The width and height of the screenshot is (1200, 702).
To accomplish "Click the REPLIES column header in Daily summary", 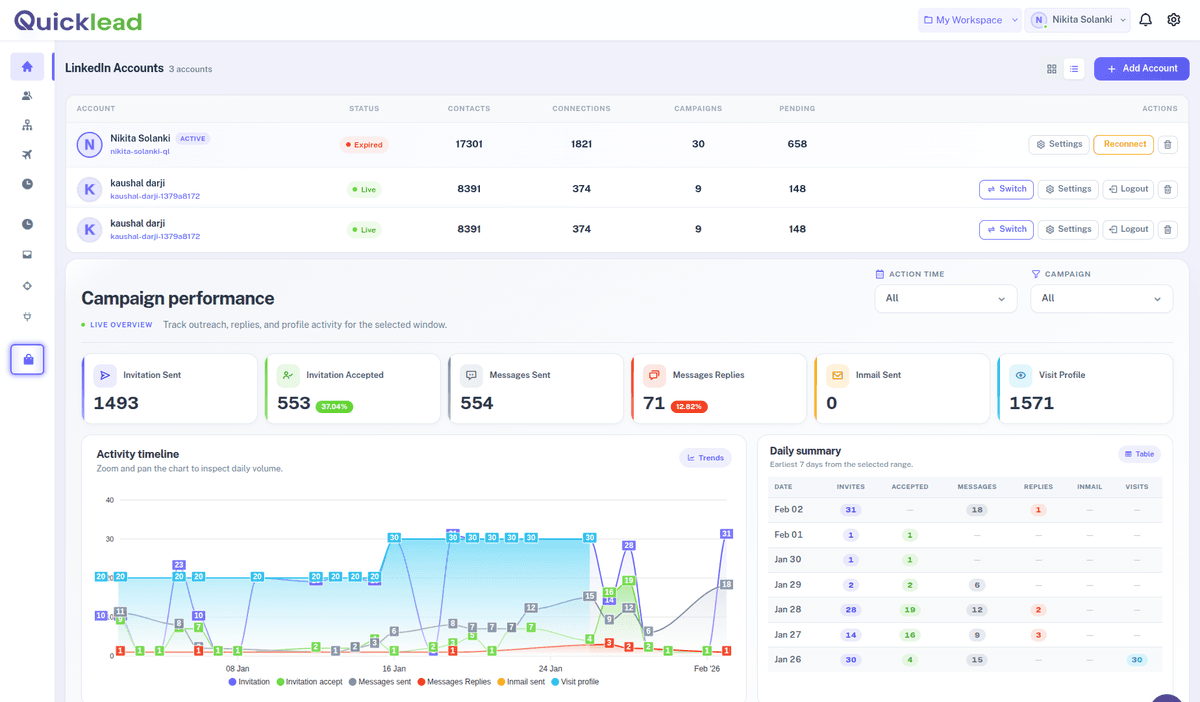I will tap(1038, 487).
